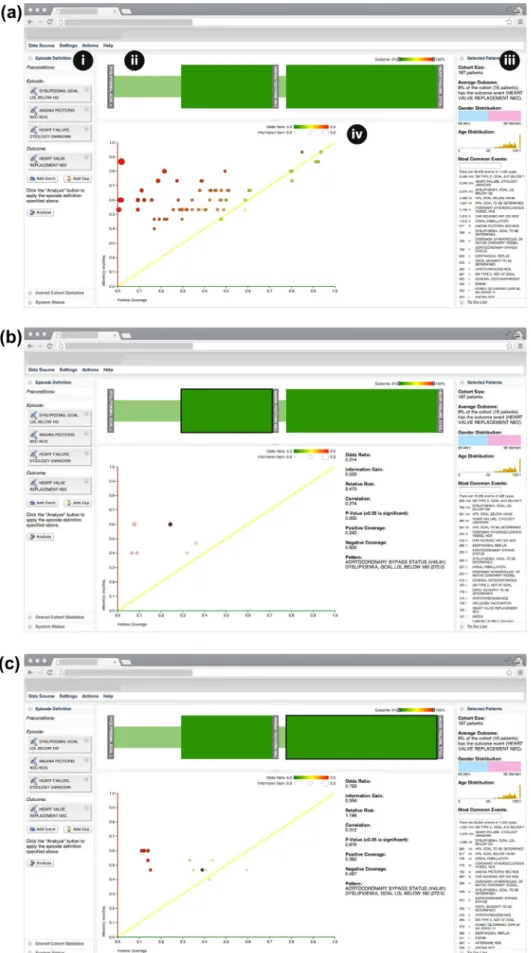Click Most Common Events search field, panel (a)

click(x=479, y=165)
